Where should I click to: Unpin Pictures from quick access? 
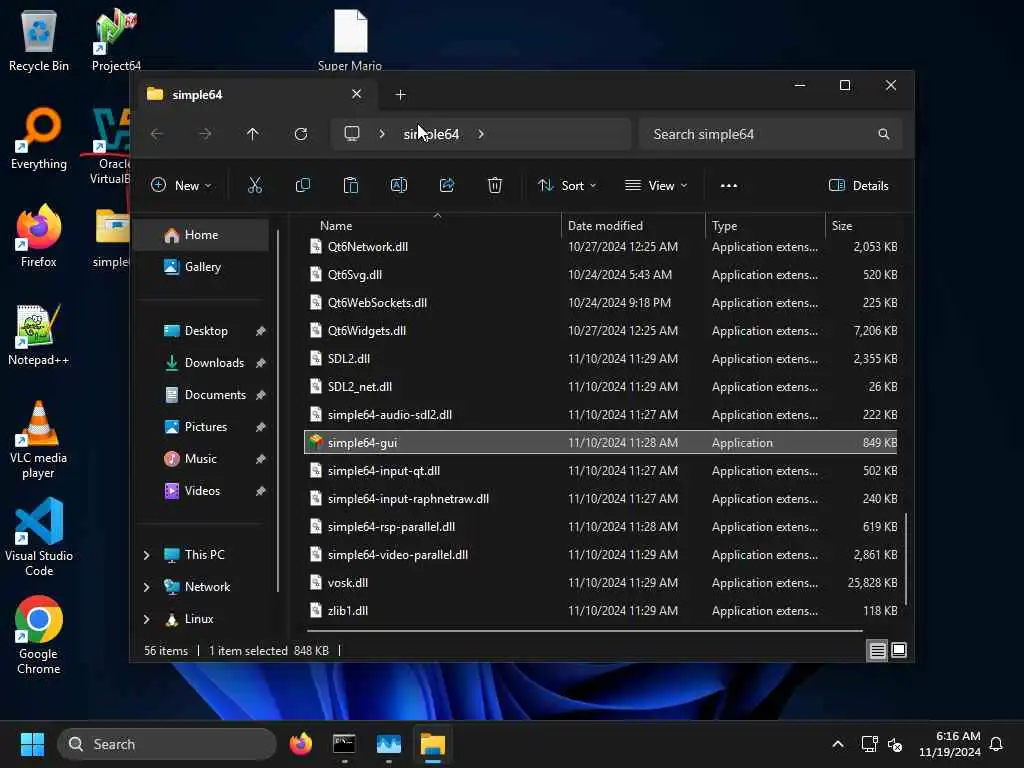pyautogui.click(x=261, y=427)
